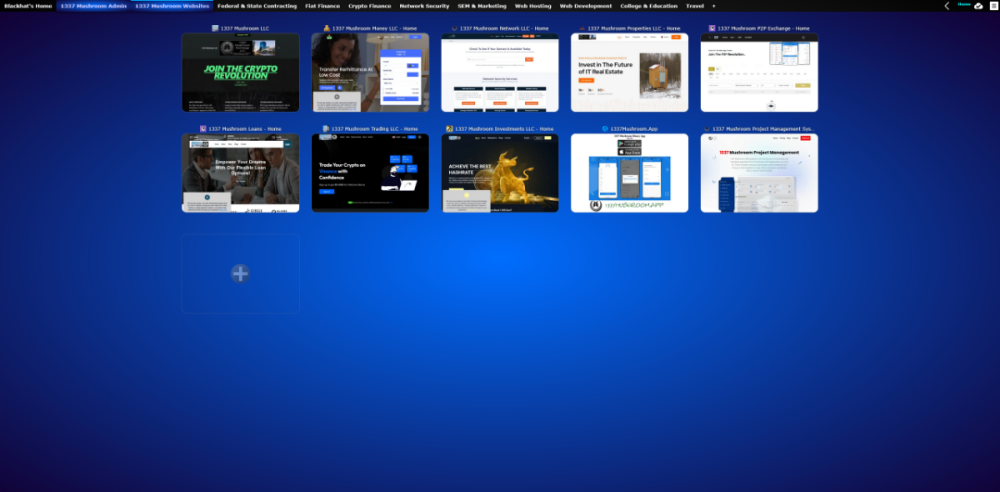Open the 1337 Mushroom Investments LLC thumbnail

click(x=500, y=173)
